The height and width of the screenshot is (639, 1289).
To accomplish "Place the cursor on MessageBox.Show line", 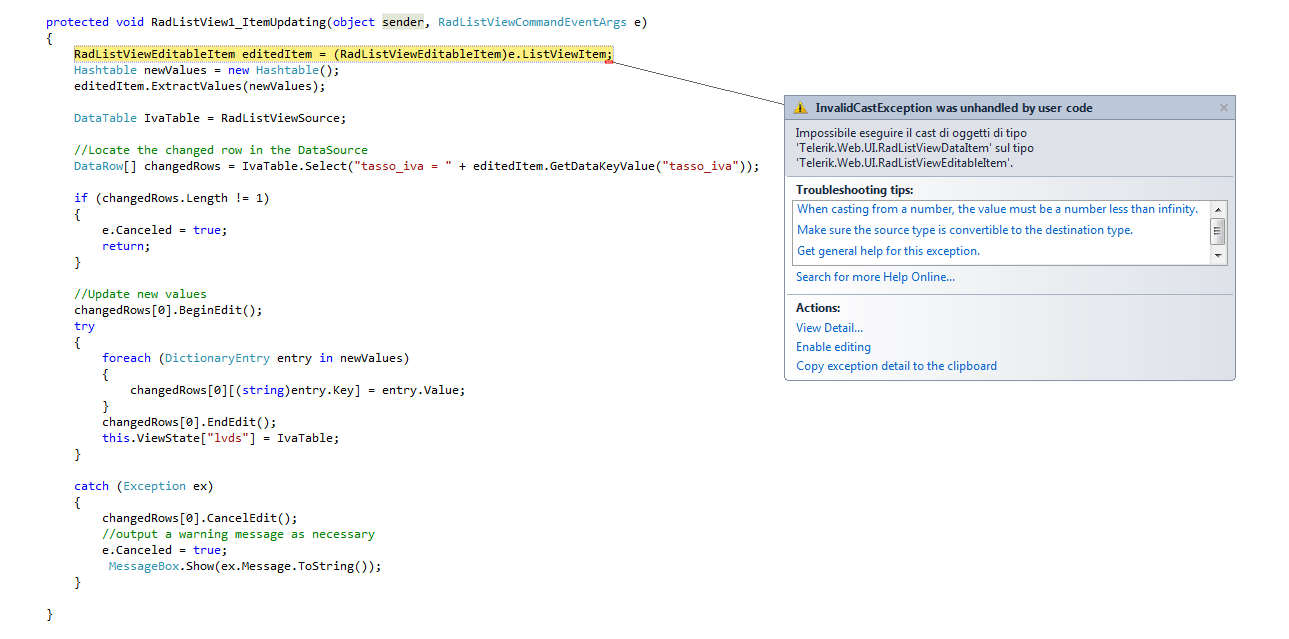I will coord(245,566).
